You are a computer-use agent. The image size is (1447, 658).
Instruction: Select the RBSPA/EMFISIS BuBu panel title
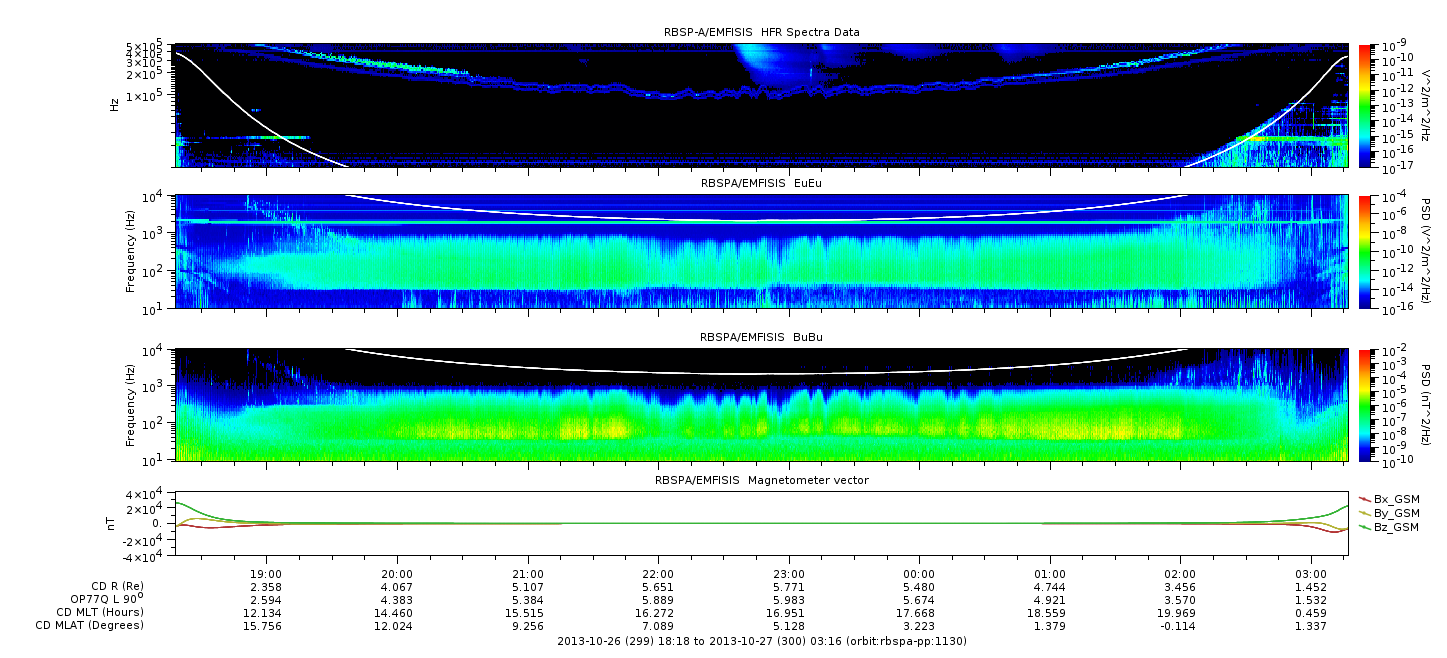click(x=761, y=338)
